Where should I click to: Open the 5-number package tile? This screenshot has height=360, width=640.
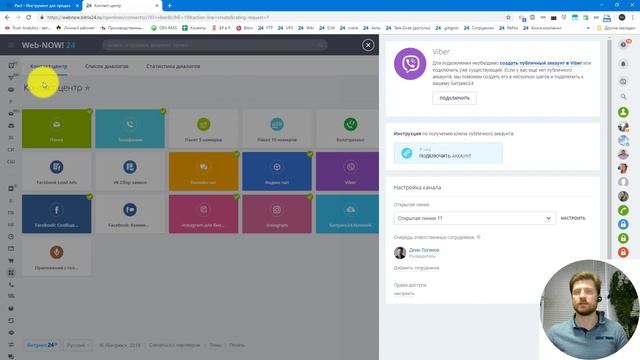click(204, 129)
